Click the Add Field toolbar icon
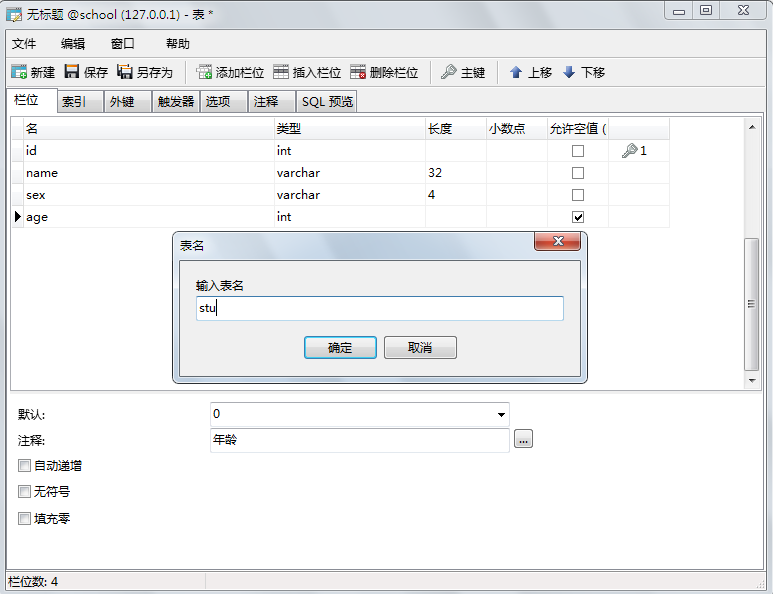This screenshot has width=773, height=594. click(x=204, y=72)
